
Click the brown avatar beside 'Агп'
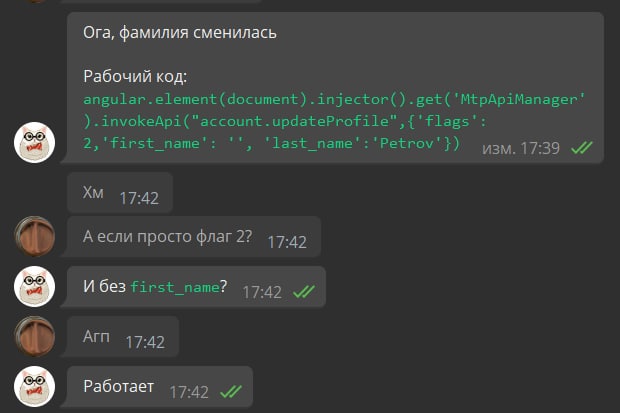point(34,336)
